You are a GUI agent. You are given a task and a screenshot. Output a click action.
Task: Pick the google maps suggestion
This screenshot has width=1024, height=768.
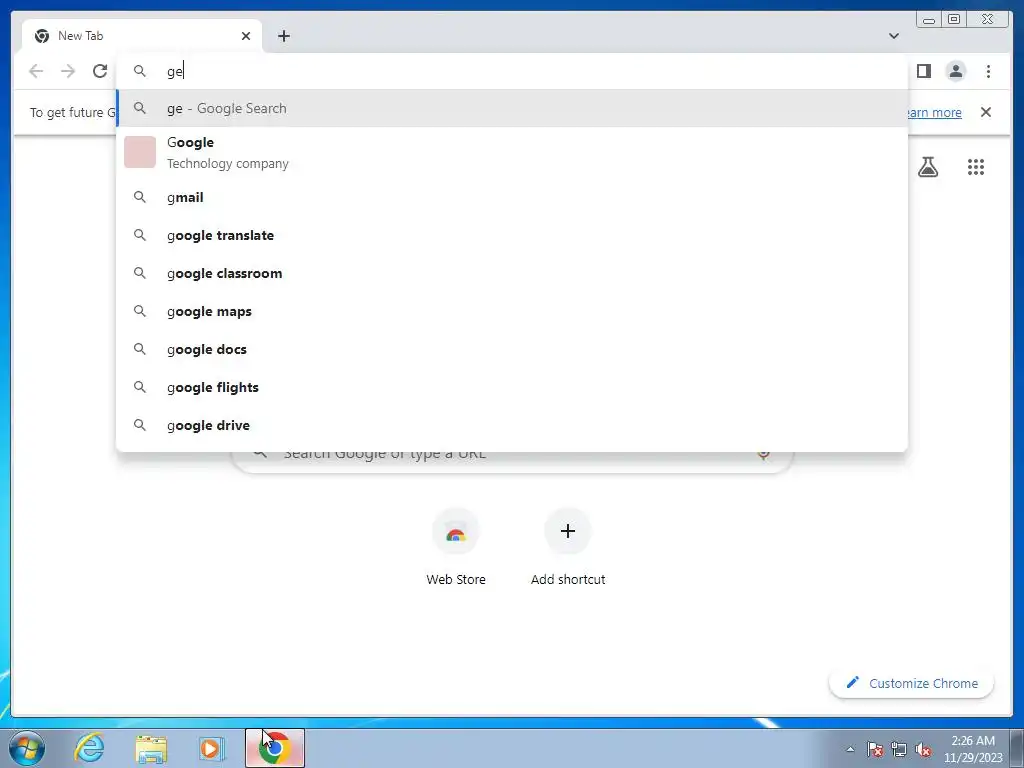[x=512, y=312]
